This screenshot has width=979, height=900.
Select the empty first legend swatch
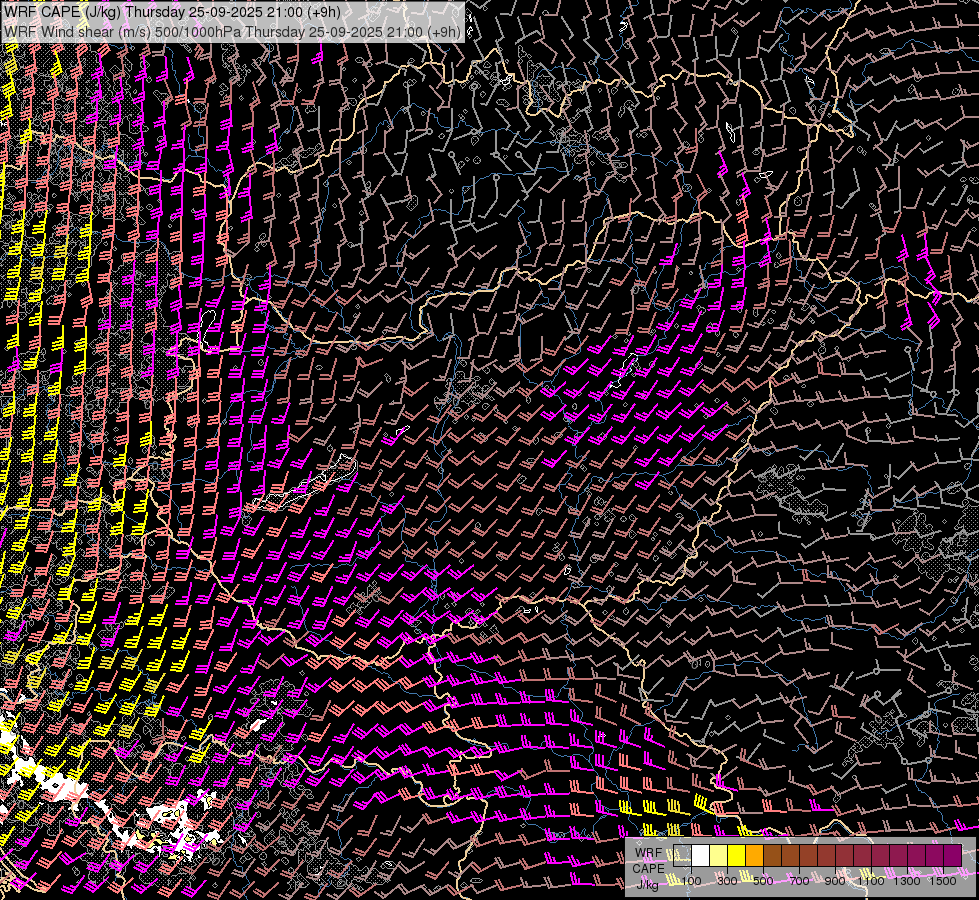(682, 856)
